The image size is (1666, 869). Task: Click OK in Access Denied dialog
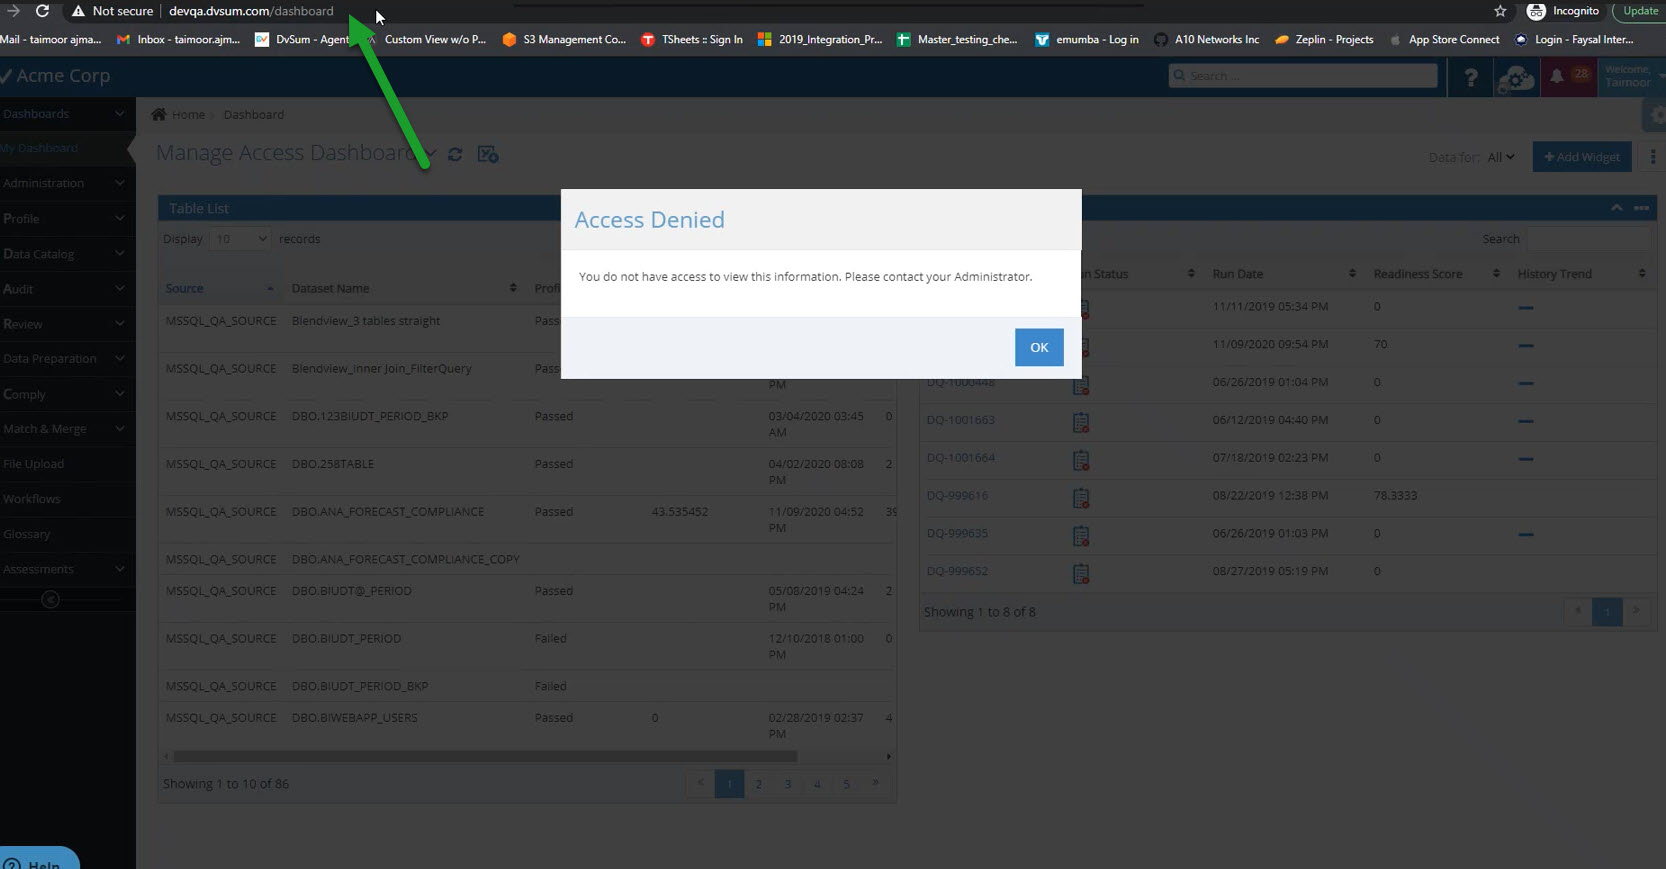(1039, 347)
